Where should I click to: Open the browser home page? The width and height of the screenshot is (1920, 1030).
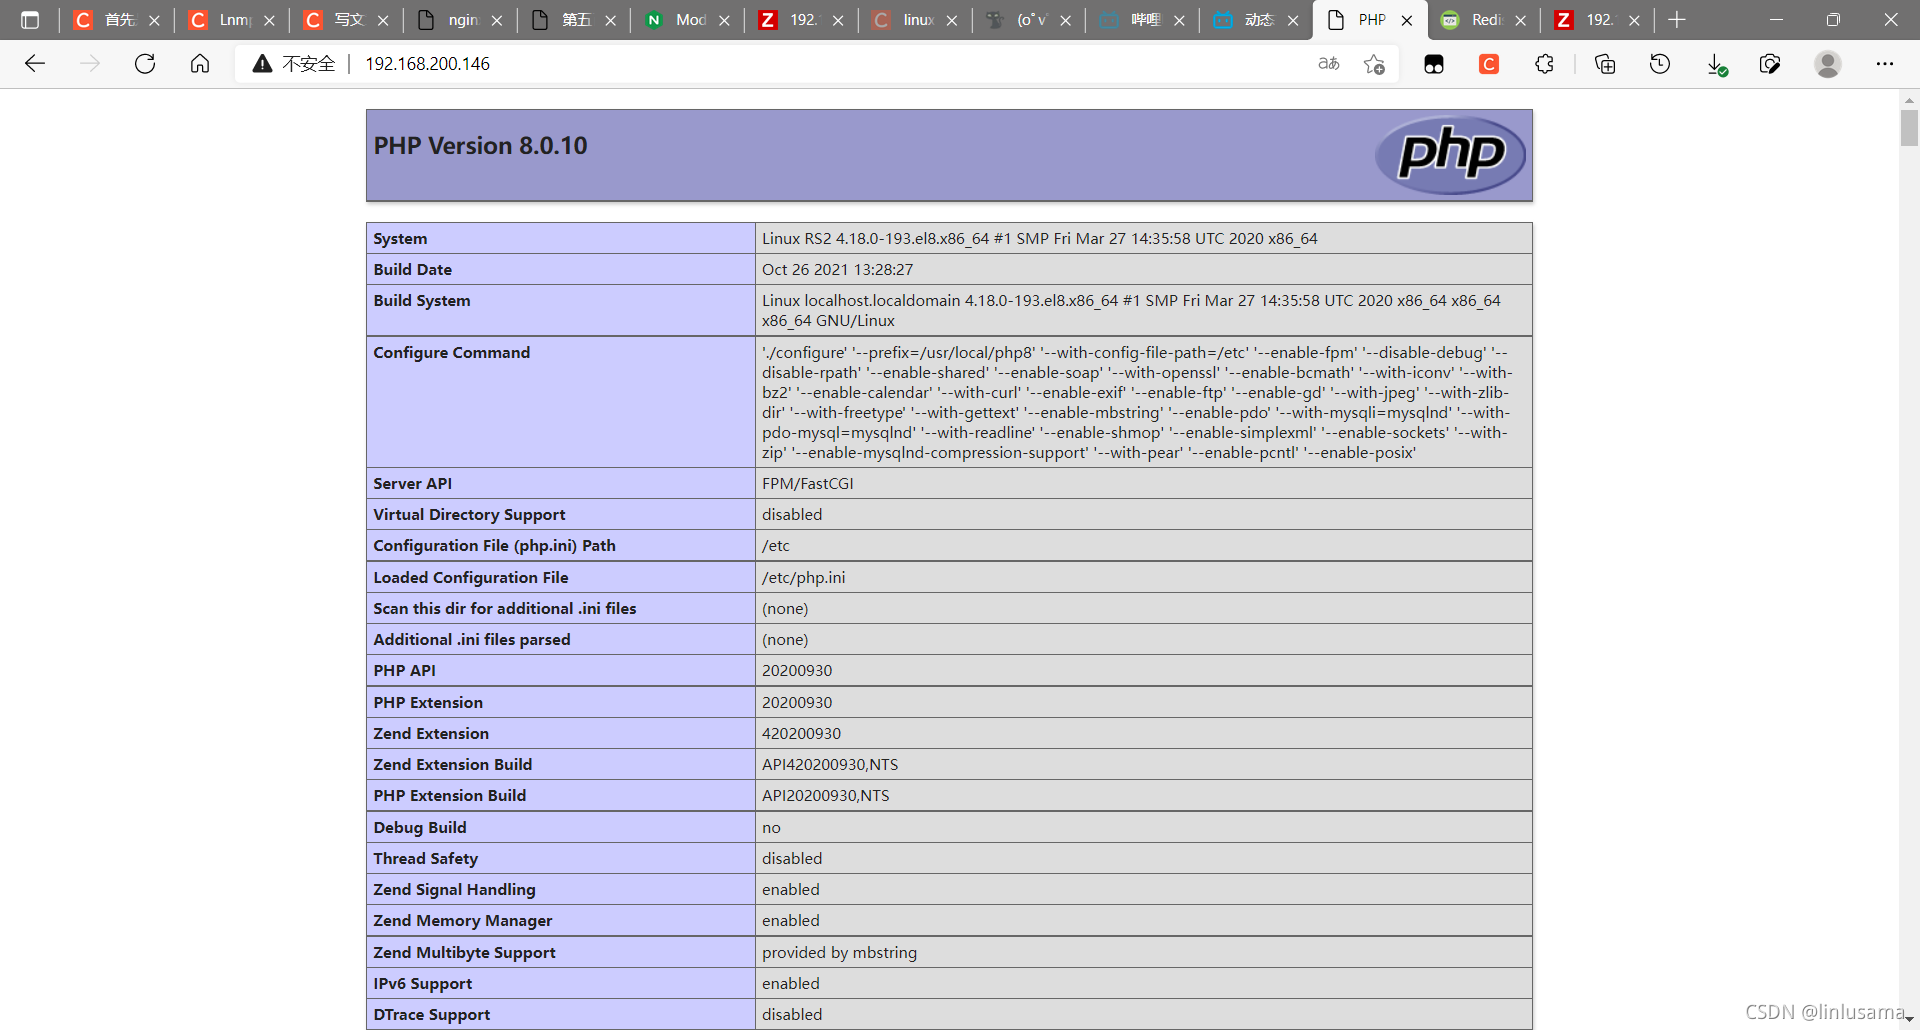coord(200,64)
